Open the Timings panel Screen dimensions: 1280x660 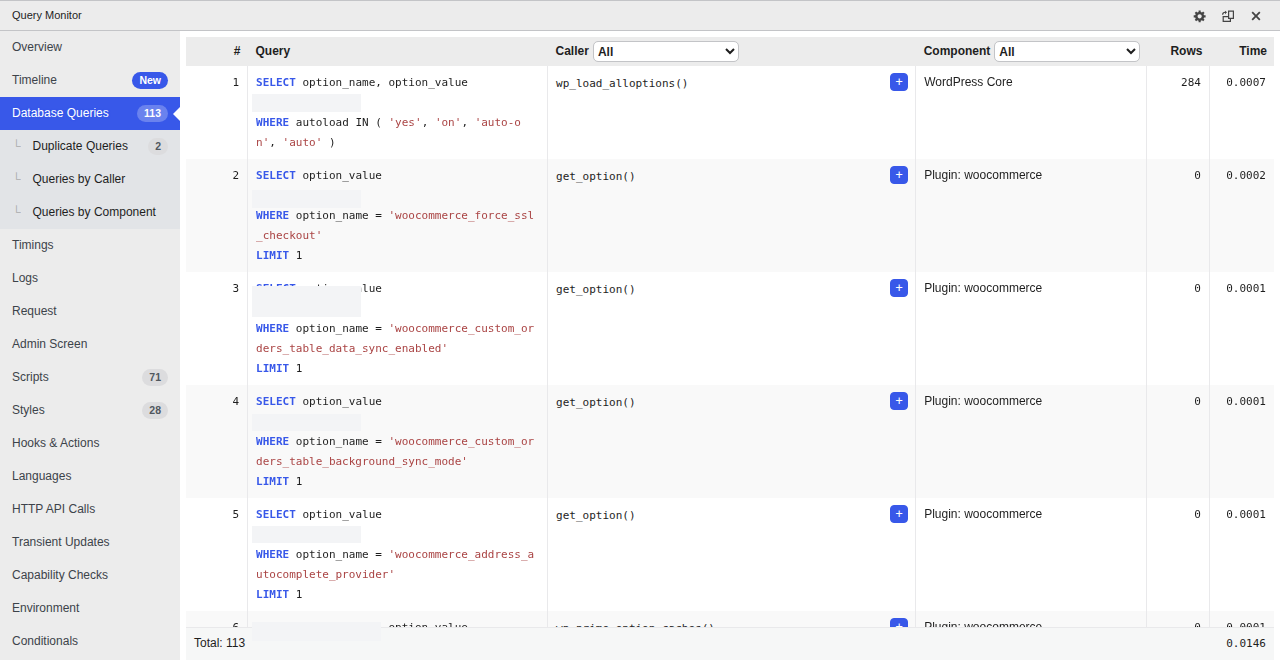pyautogui.click(x=90, y=245)
